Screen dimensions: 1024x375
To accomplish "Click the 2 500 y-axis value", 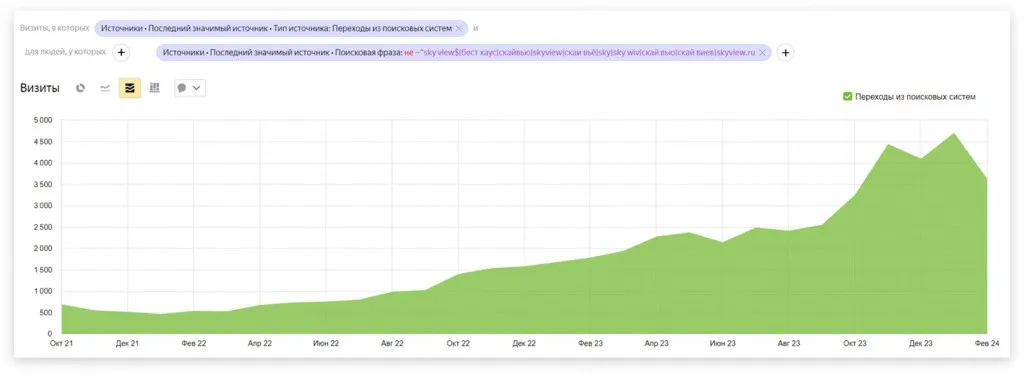I will pos(42,227).
